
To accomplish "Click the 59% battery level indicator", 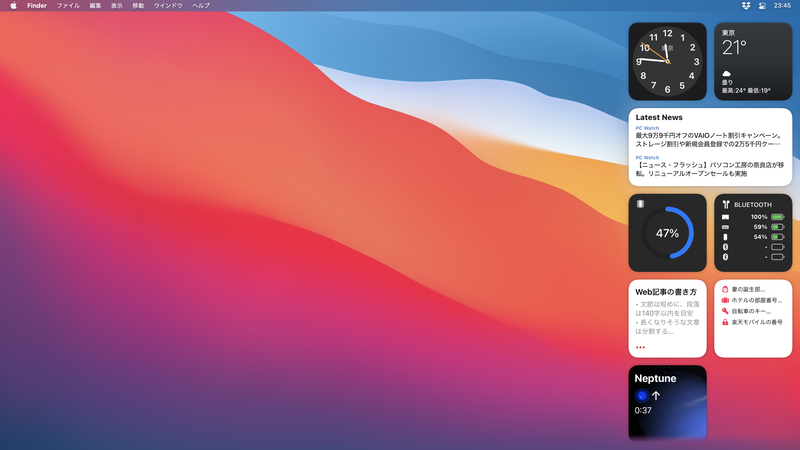I will pyautogui.click(x=778, y=227).
